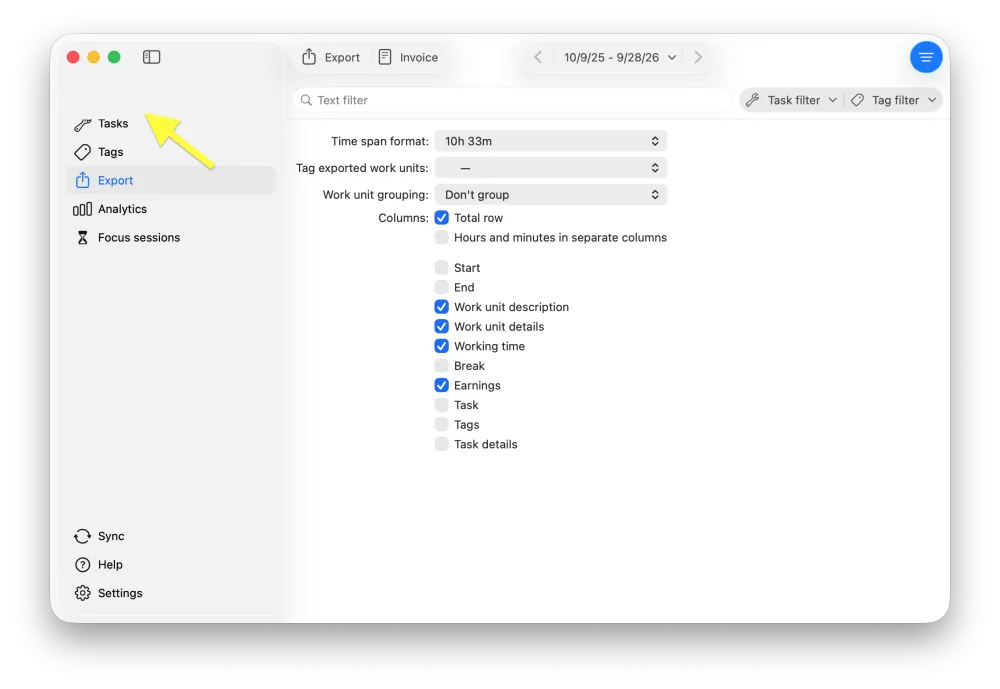Go to previous date range arrow

pos(538,57)
